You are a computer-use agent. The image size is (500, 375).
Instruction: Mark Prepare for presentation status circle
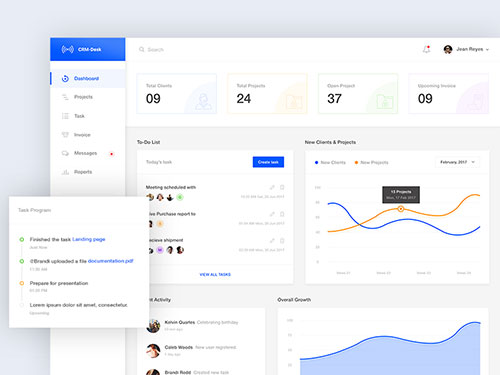click(22, 283)
